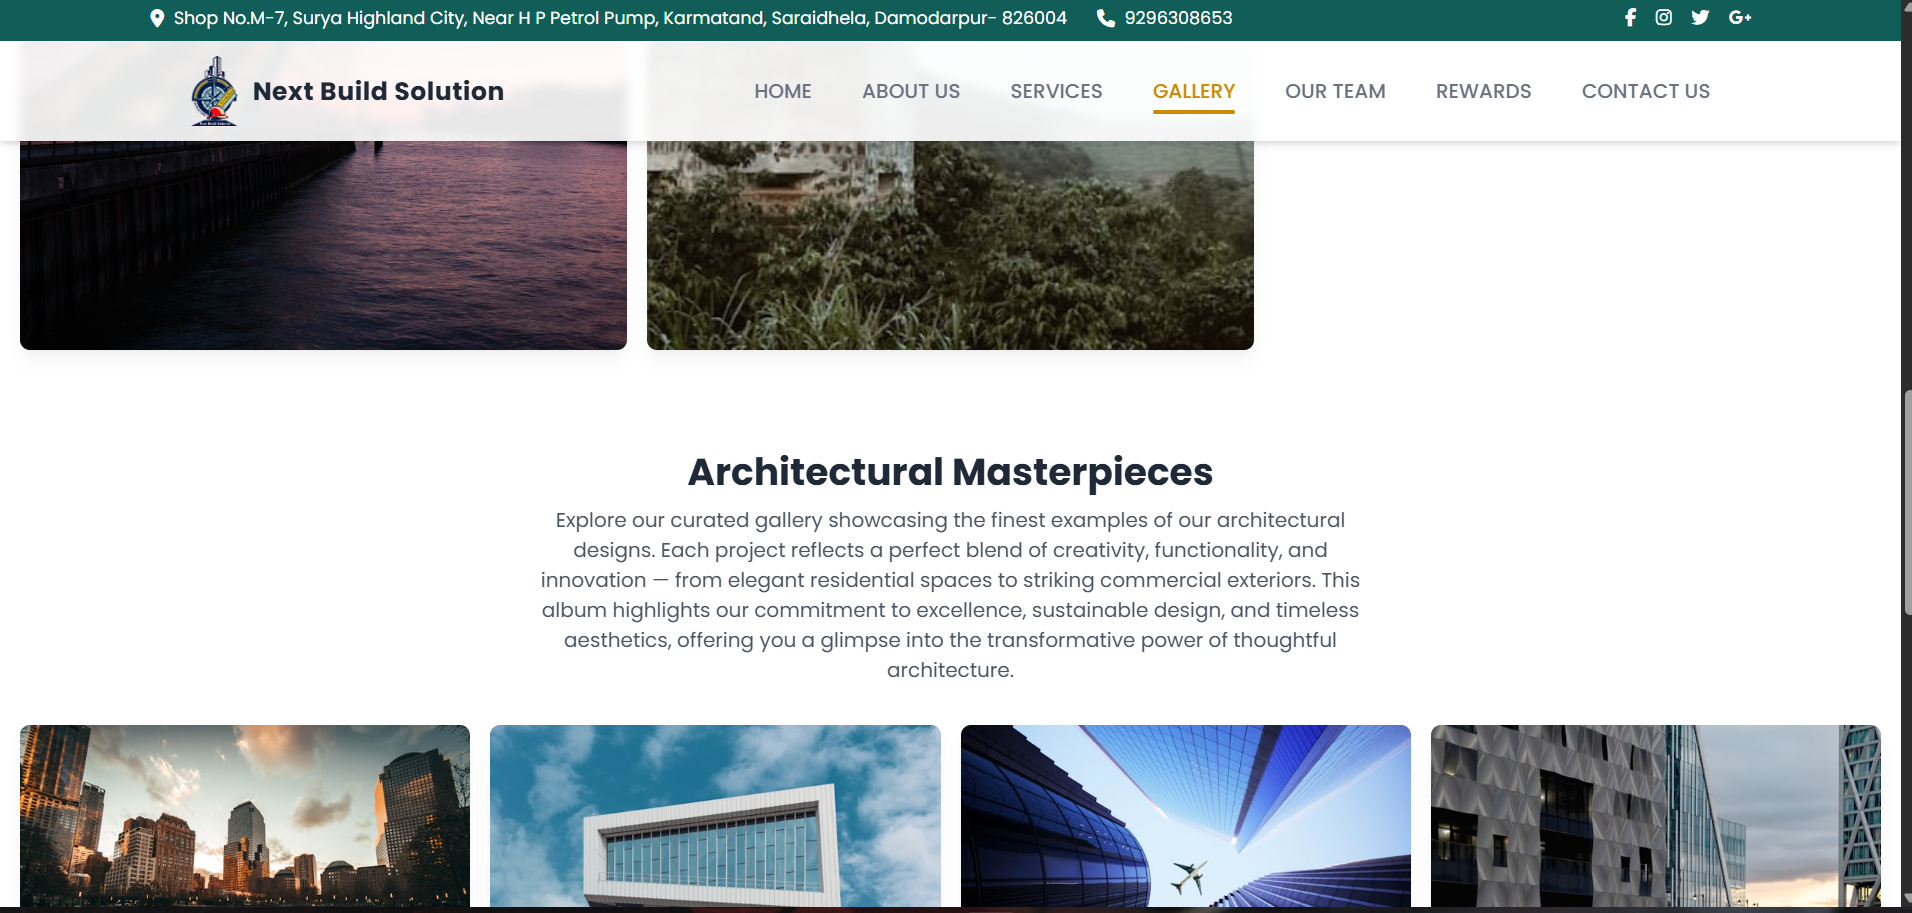Image resolution: width=1912 pixels, height=913 pixels.
Task: Select the GALLERY nav item
Action: 1194,91
